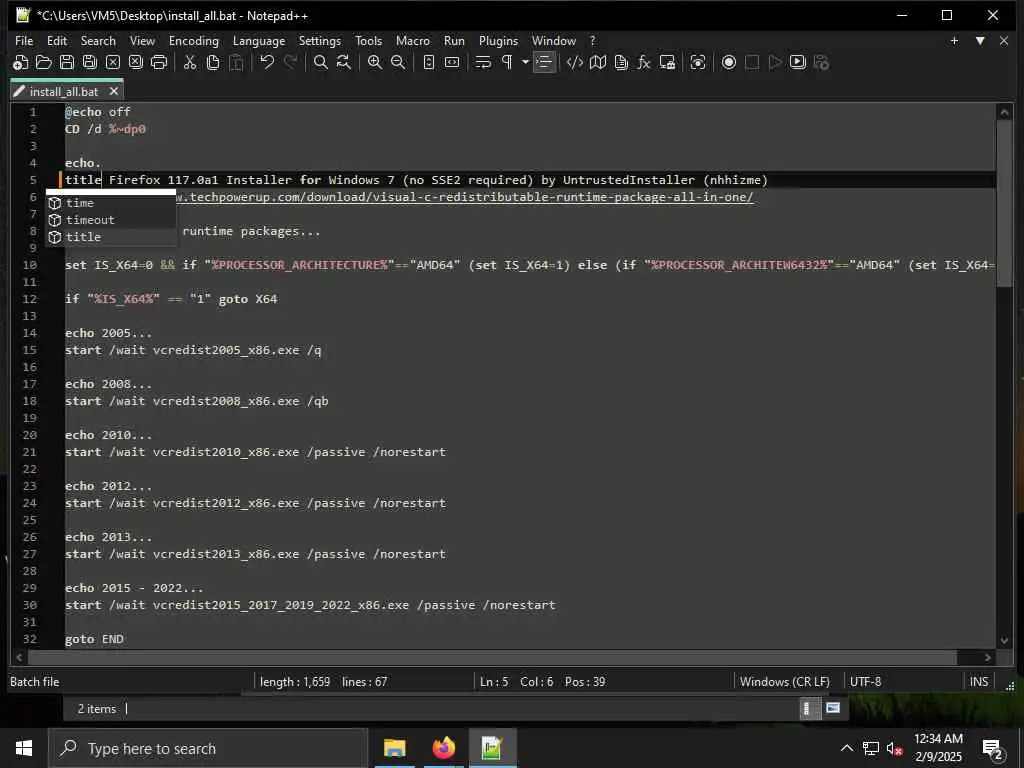Click the vertical scrollbar up arrow
1024x768 pixels.
(x=1004, y=112)
